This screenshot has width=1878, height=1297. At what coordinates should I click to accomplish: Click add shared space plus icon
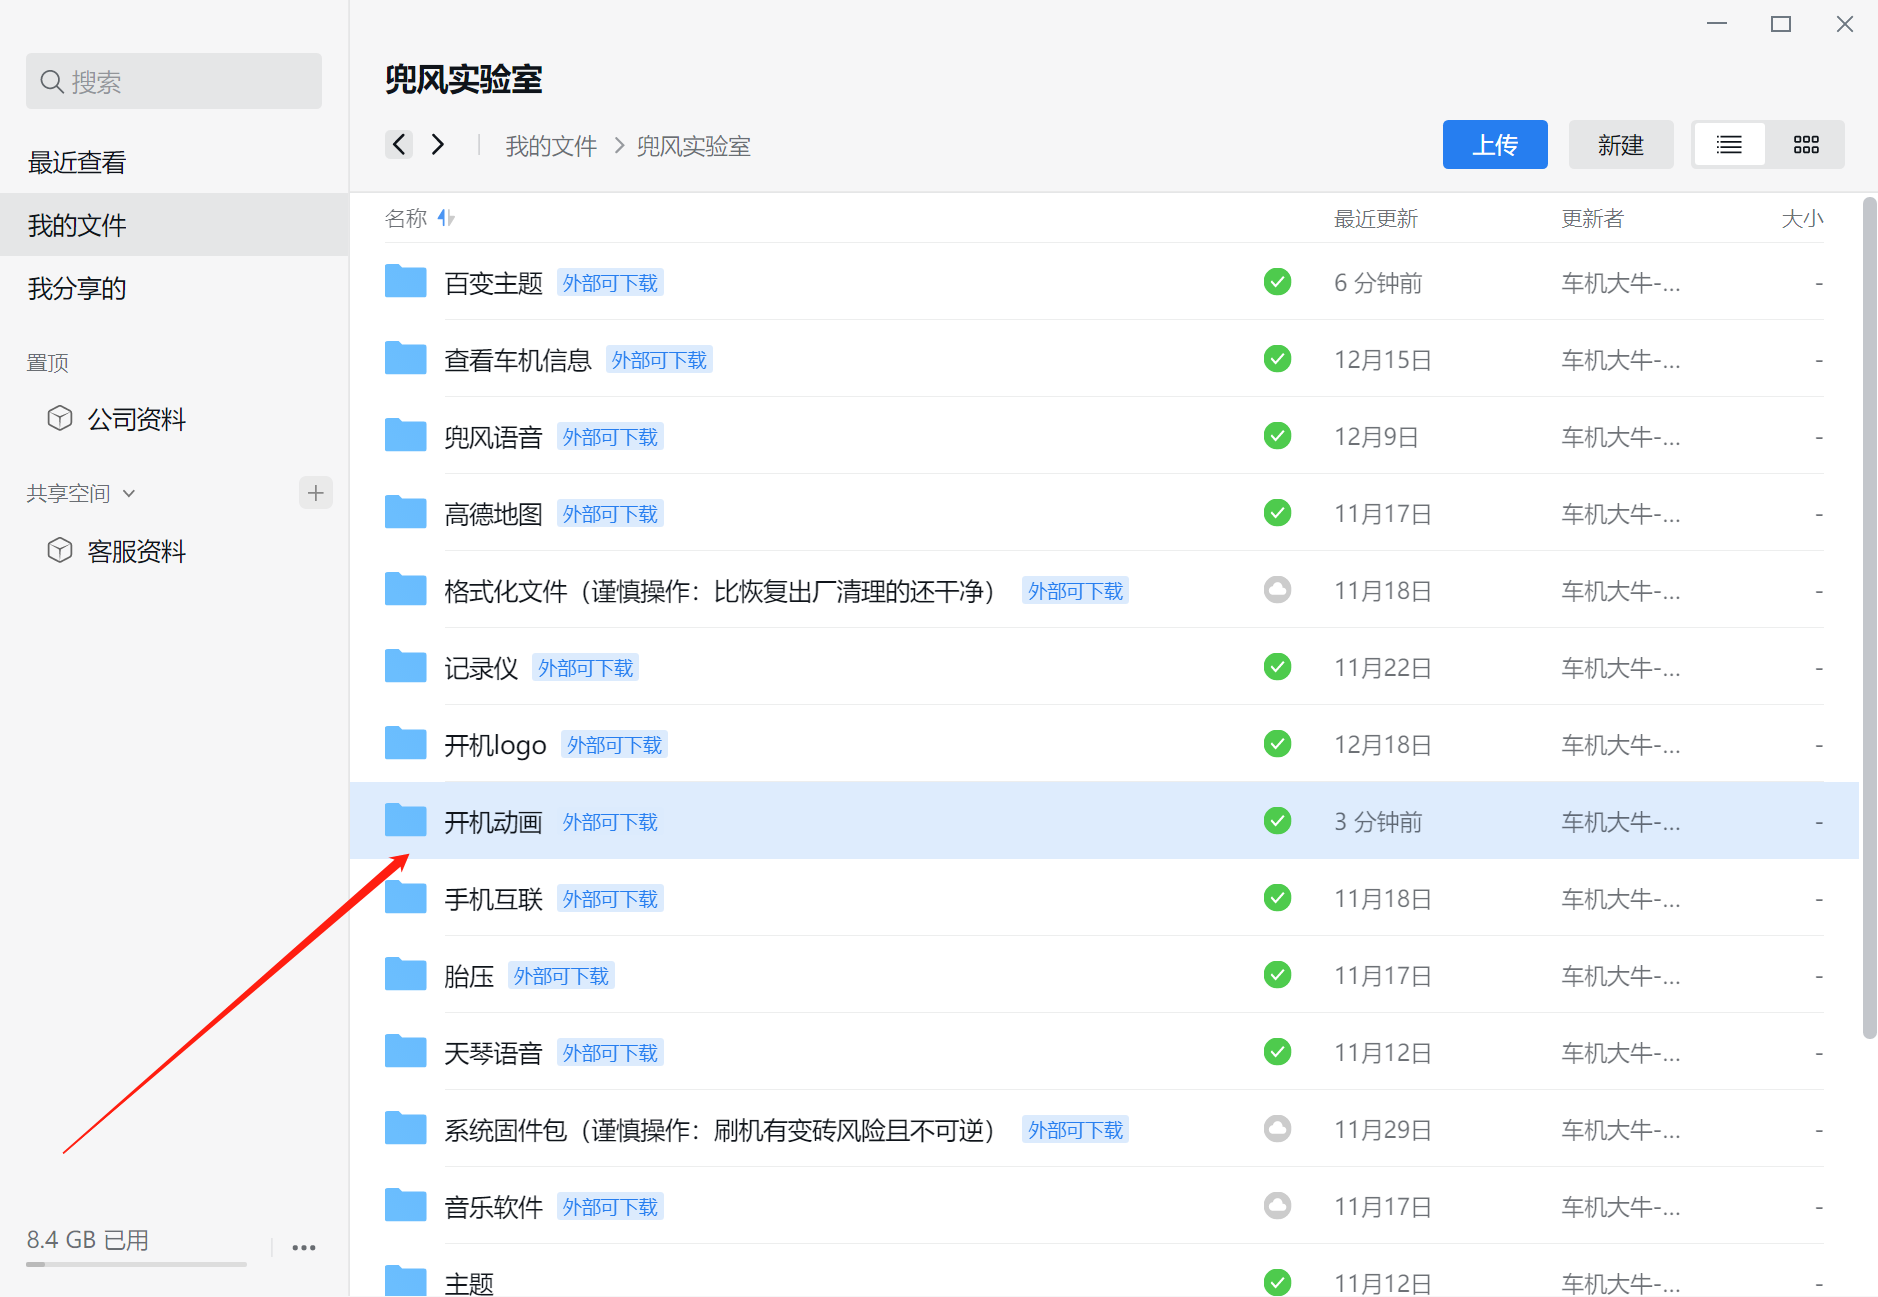pyautogui.click(x=316, y=493)
